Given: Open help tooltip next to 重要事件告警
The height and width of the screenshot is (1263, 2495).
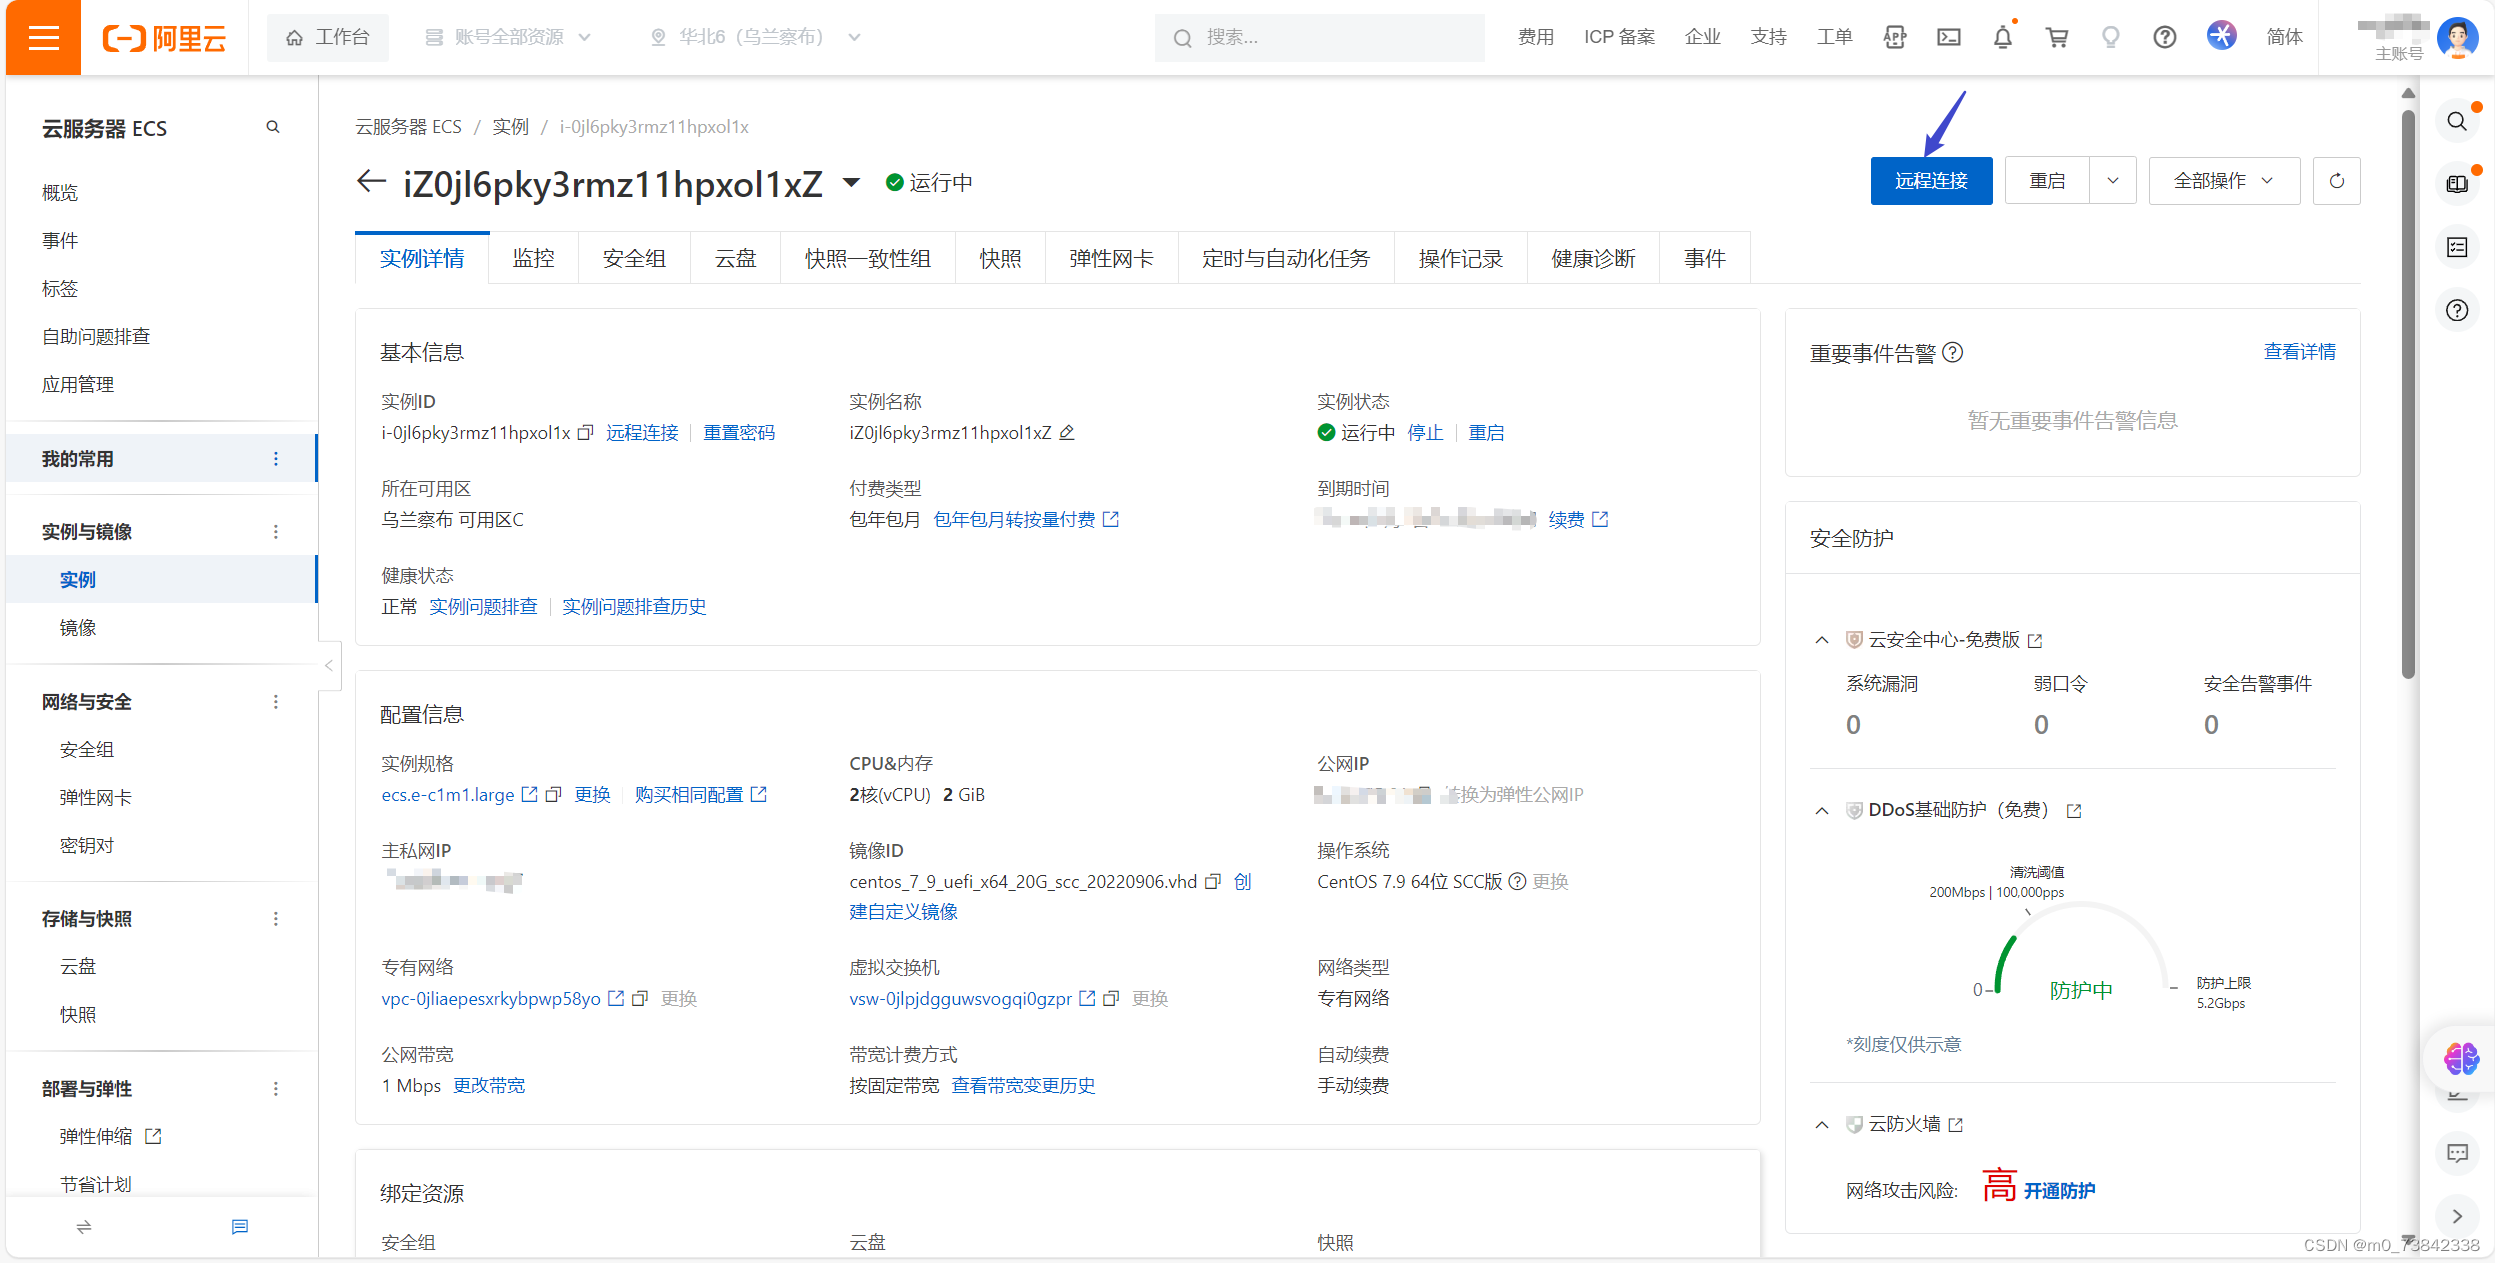Looking at the screenshot, I should click(x=1953, y=353).
